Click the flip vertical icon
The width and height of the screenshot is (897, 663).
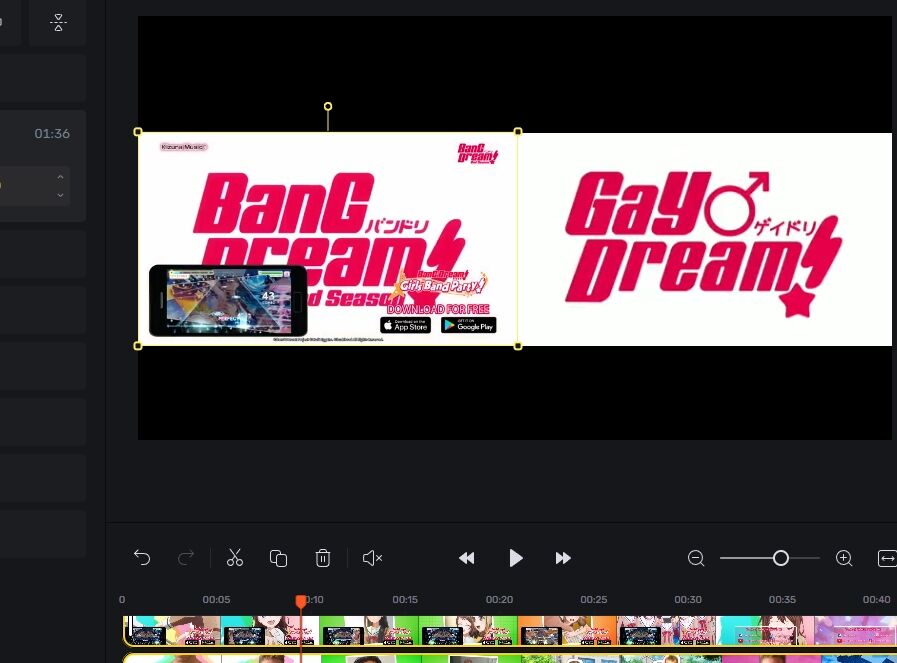[58, 23]
